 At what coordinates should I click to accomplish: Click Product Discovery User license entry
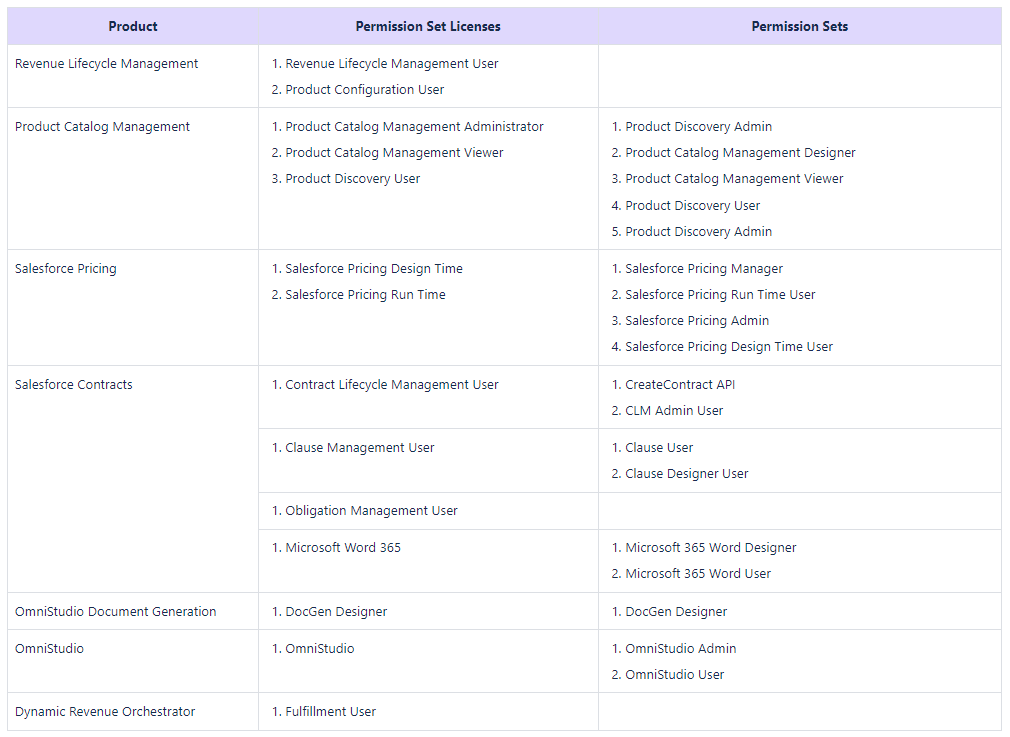tap(352, 178)
